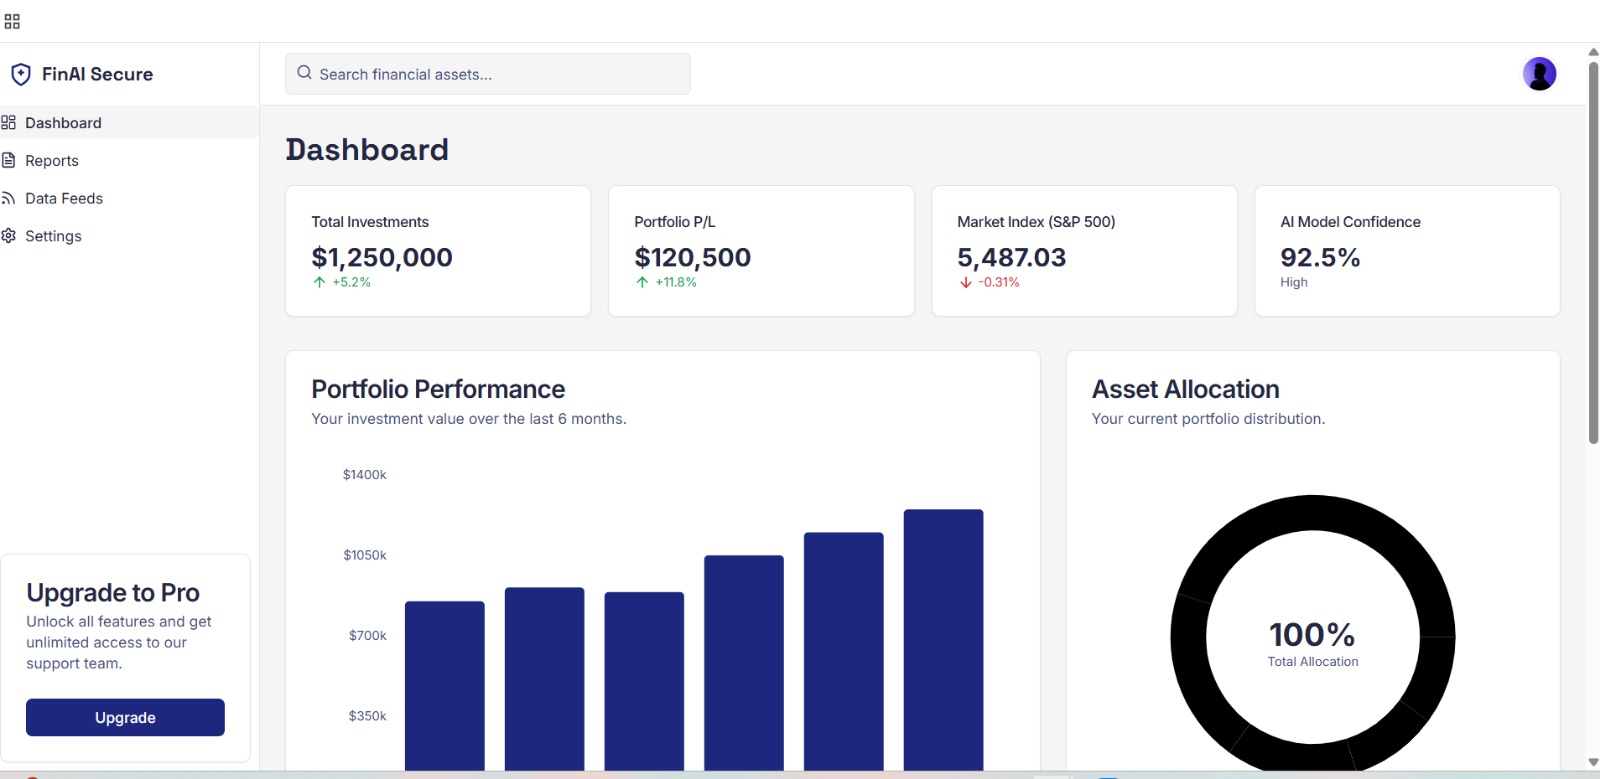Click the search magnifier icon
This screenshot has height=779, width=1600.
click(x=305, y=73)
